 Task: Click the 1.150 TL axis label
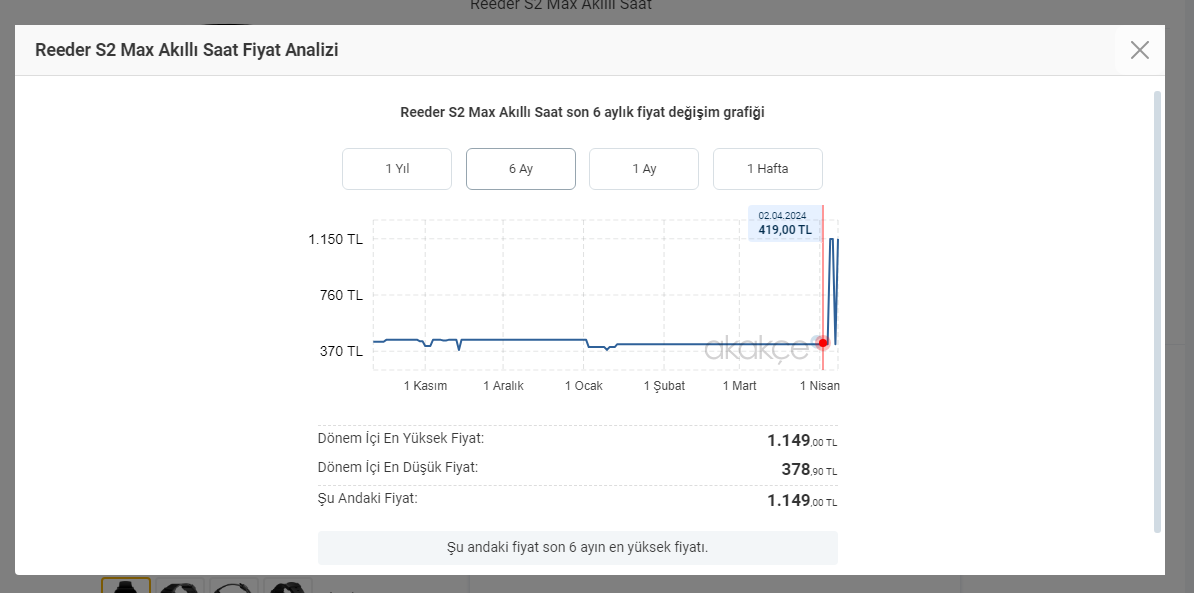tap(335, 239)
